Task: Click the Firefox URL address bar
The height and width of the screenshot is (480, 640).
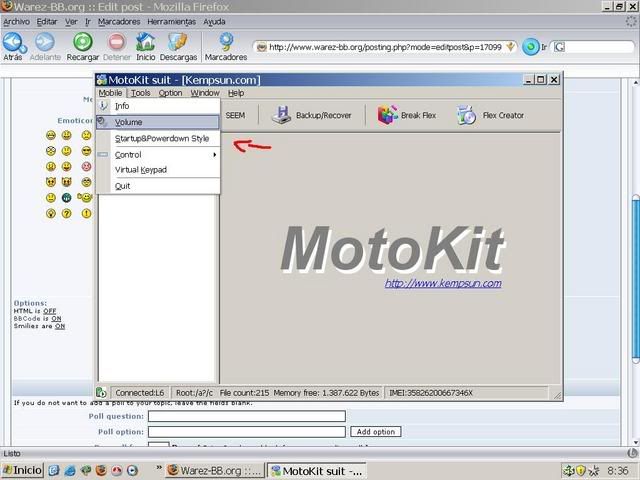Action: (x=384, y=47)
